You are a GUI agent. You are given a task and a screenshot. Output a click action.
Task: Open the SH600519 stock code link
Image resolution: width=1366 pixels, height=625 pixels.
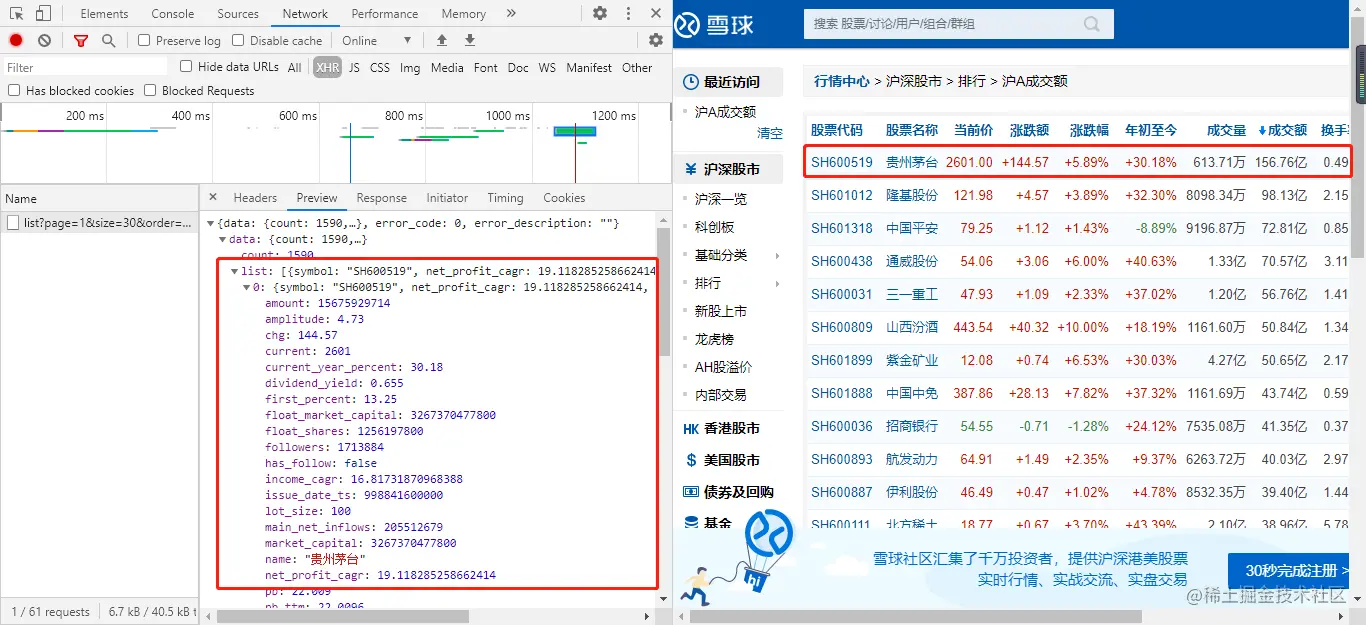coord(842,162)
